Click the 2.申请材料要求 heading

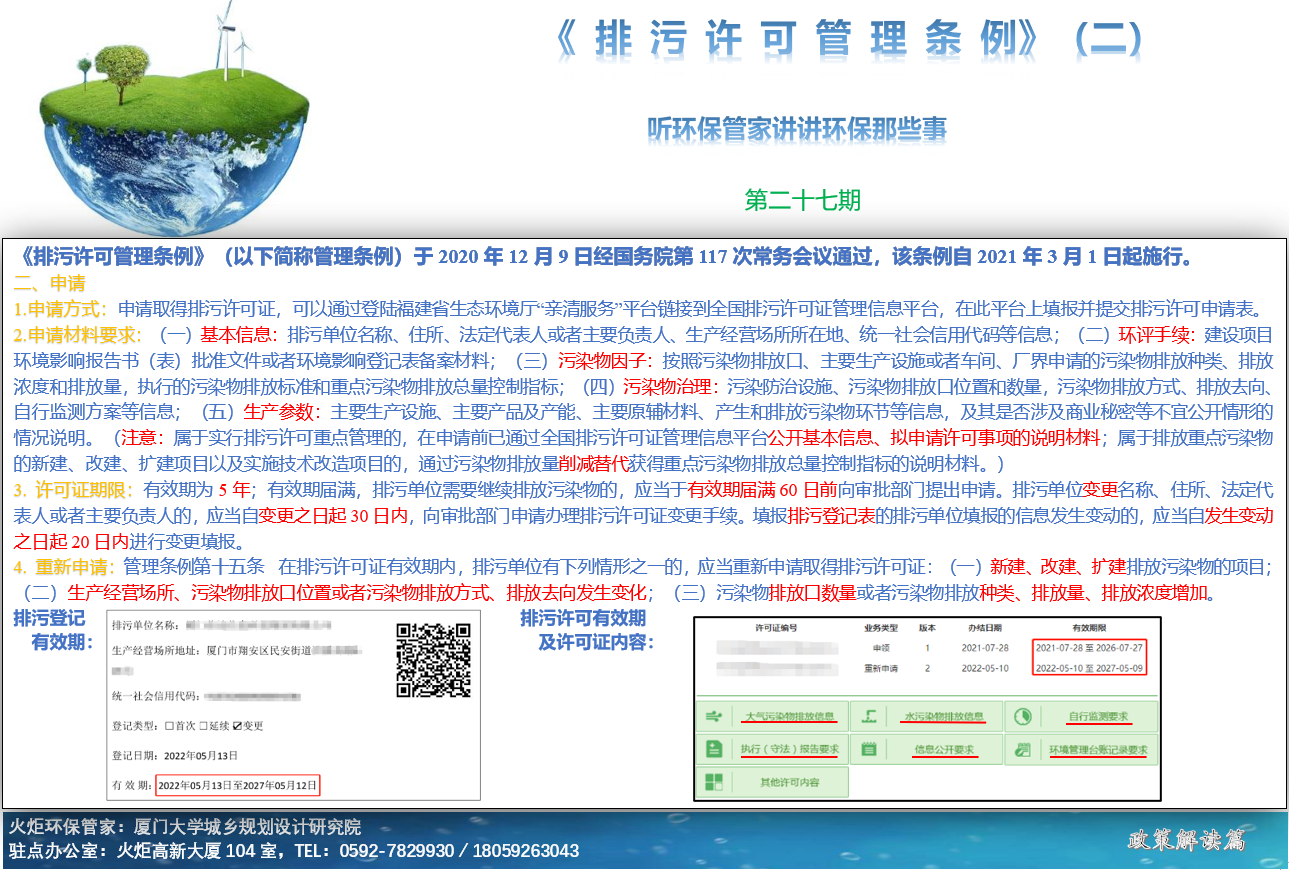(x=78, y=334)
